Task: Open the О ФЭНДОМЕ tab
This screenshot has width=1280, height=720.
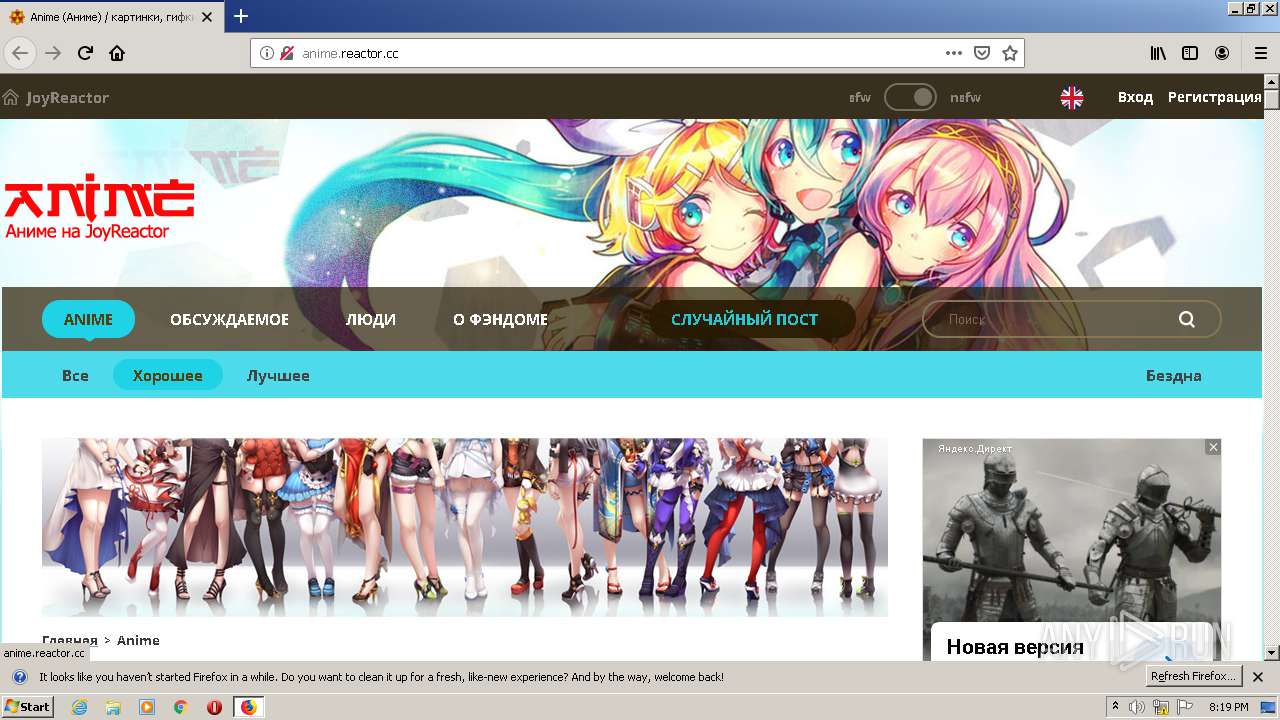Action: 500,319
